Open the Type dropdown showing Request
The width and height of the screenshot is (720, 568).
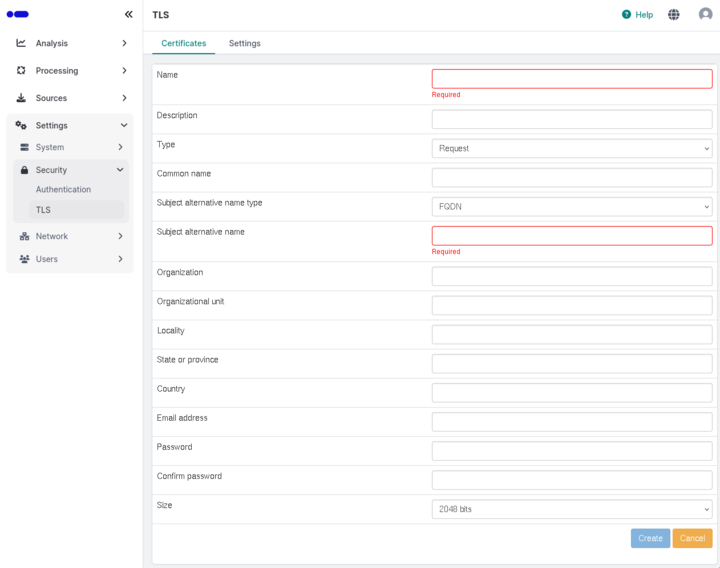572,148
